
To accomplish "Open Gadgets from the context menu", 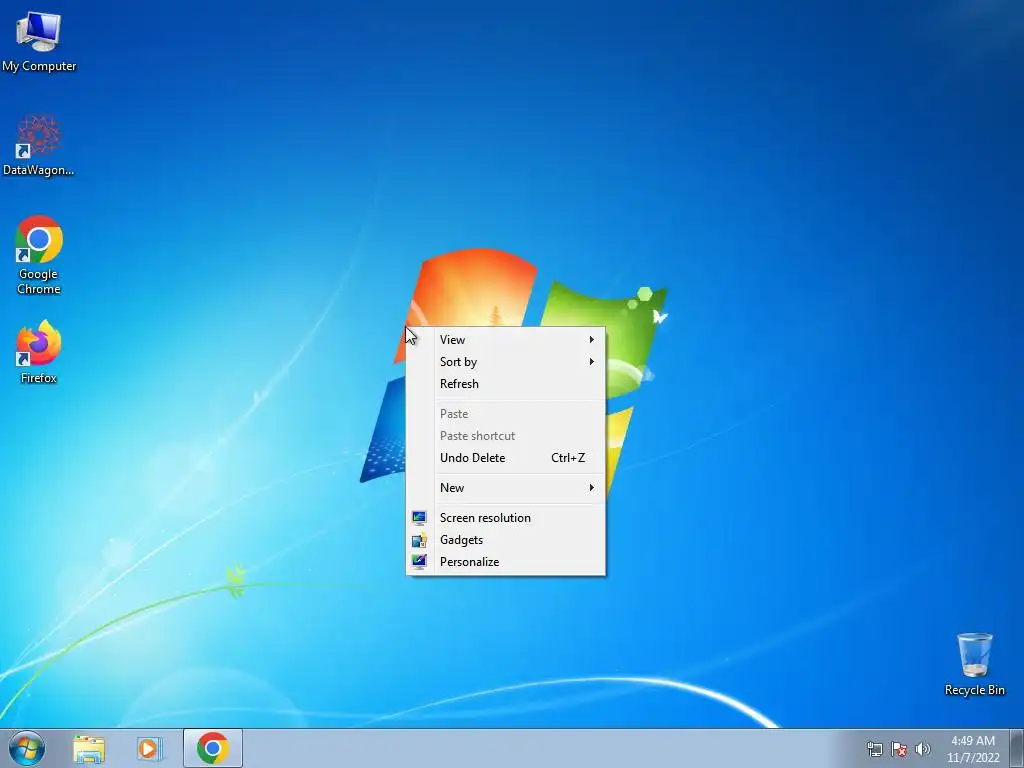I will point(506,540).
